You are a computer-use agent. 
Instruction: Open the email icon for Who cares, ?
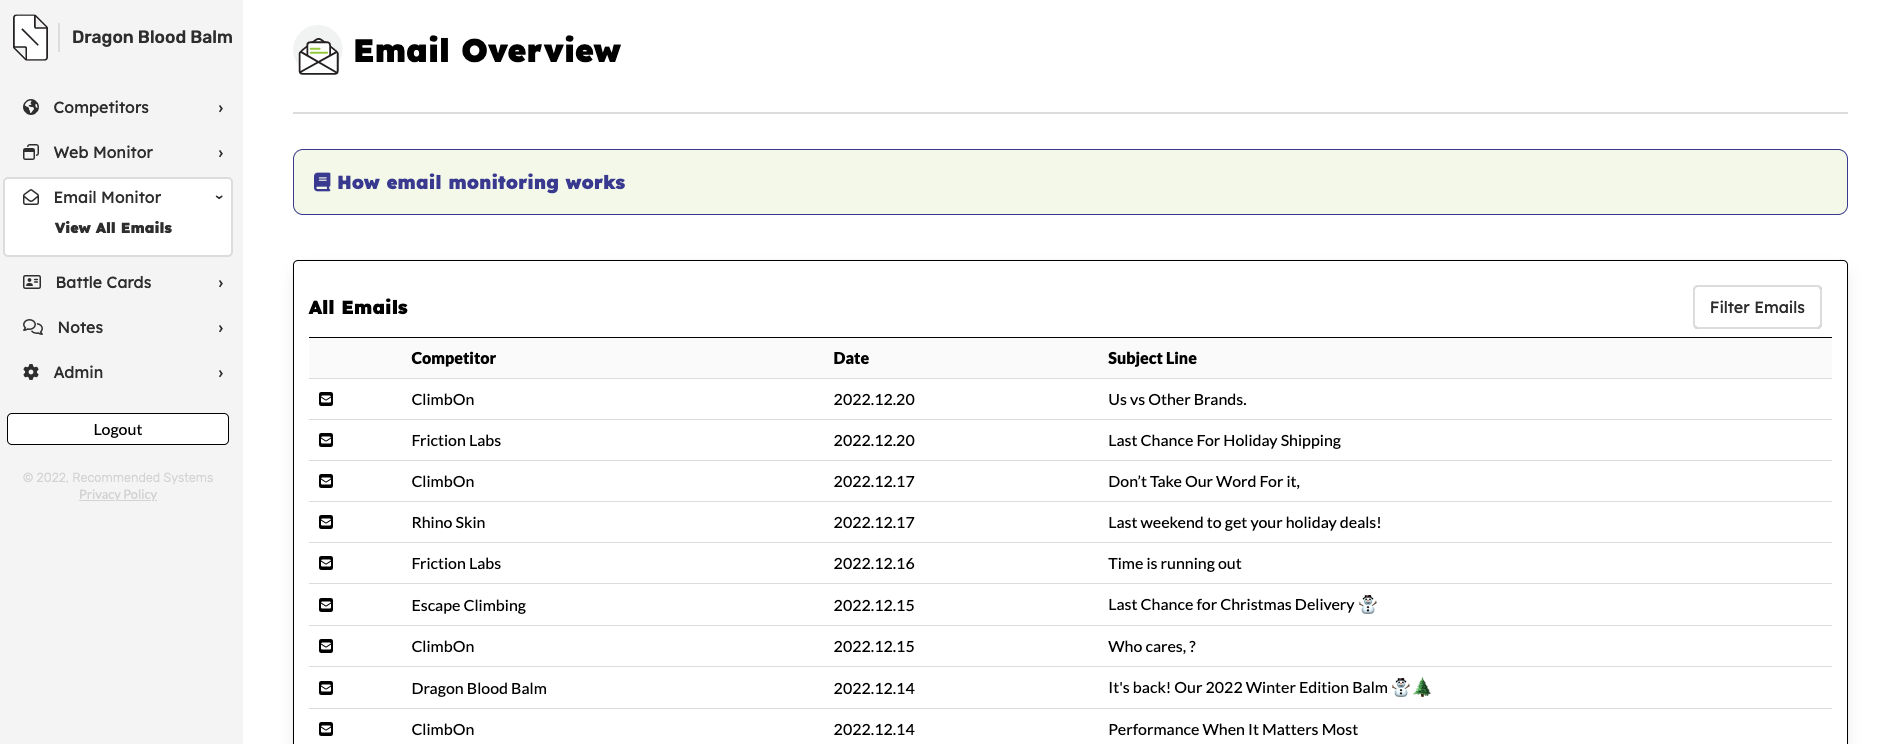click(x=326, y=646)
